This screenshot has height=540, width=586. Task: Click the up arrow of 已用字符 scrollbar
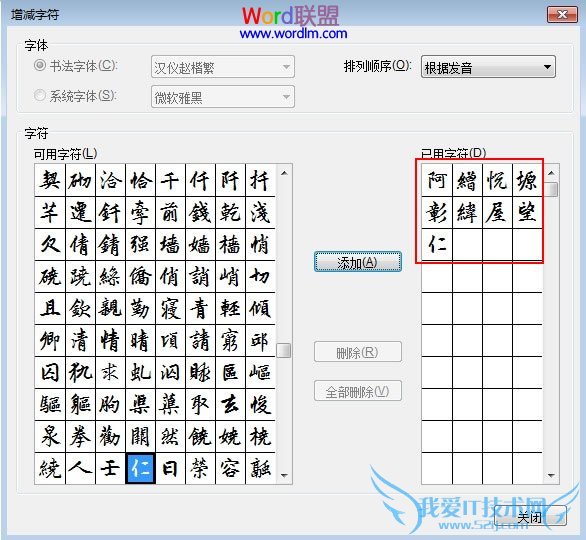click(551, 173)
